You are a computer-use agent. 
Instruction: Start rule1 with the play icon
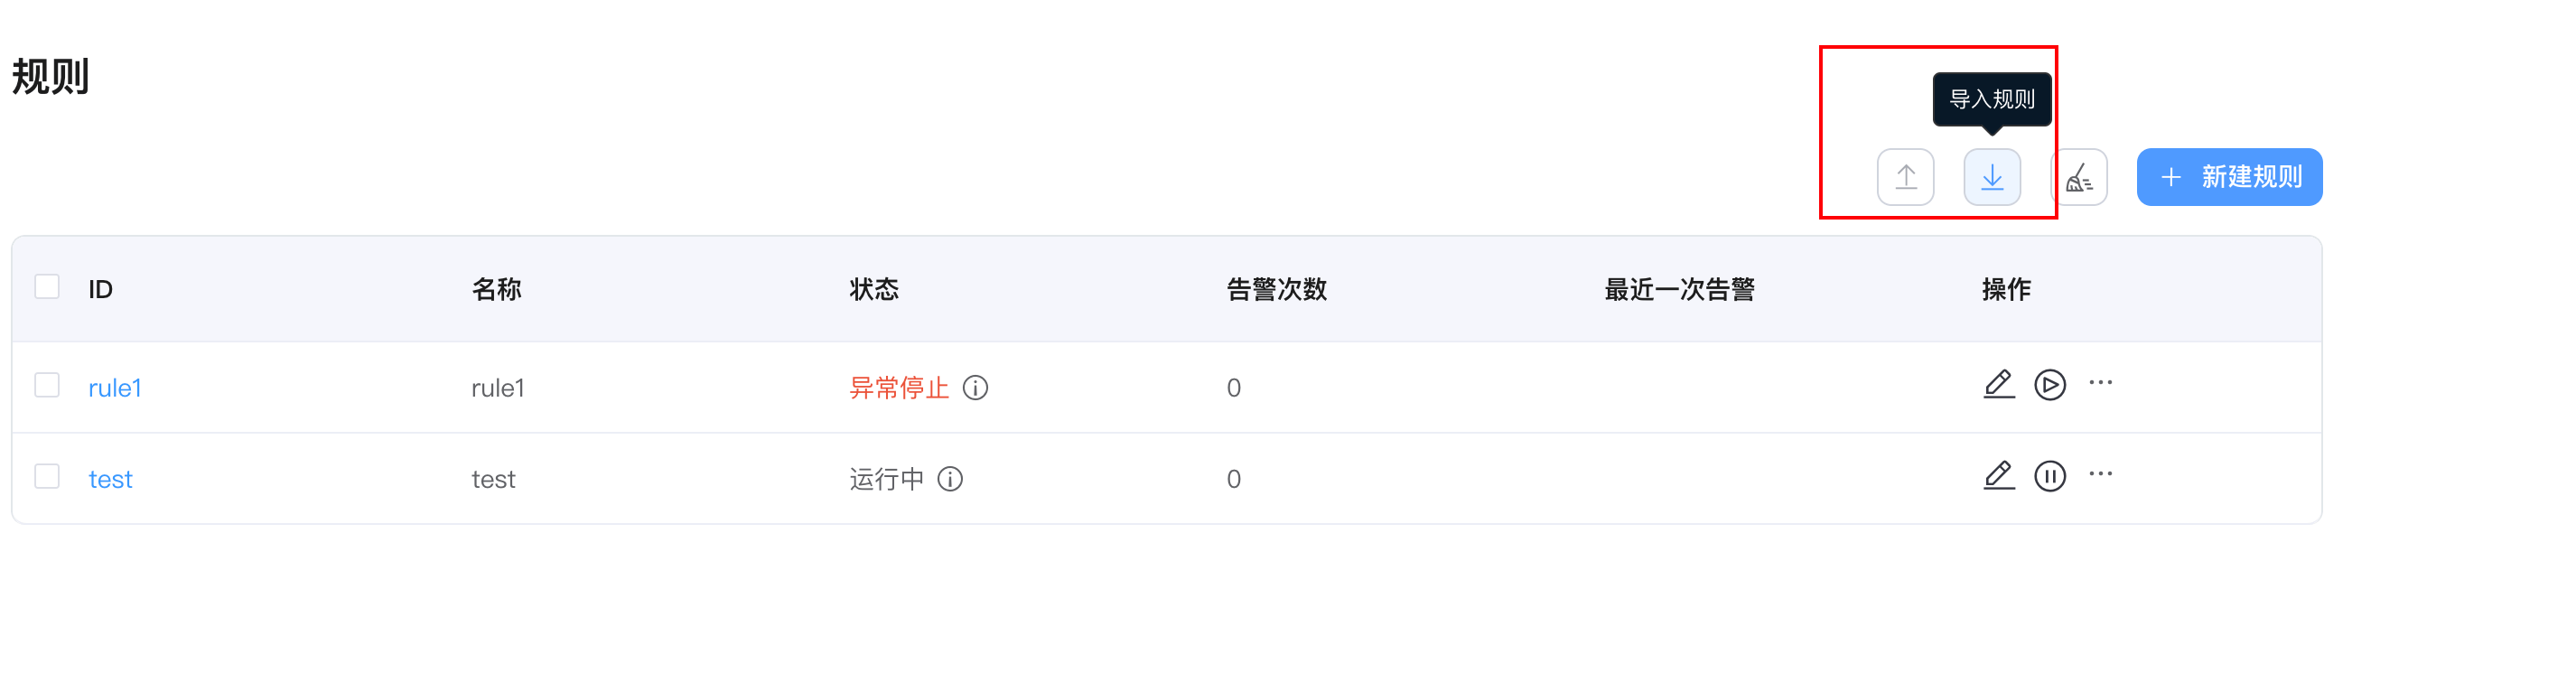point(2049,385)
